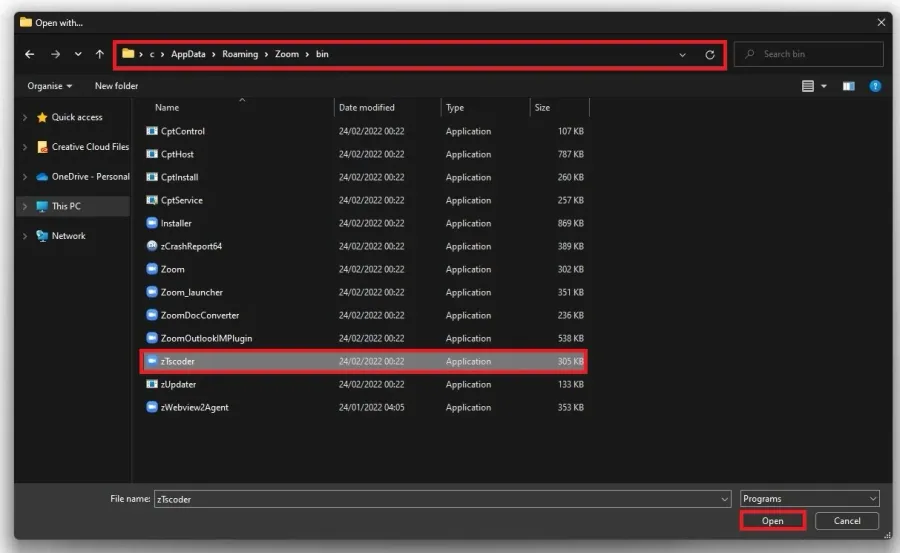Open the help question mark icon

(x=875, y=86)
